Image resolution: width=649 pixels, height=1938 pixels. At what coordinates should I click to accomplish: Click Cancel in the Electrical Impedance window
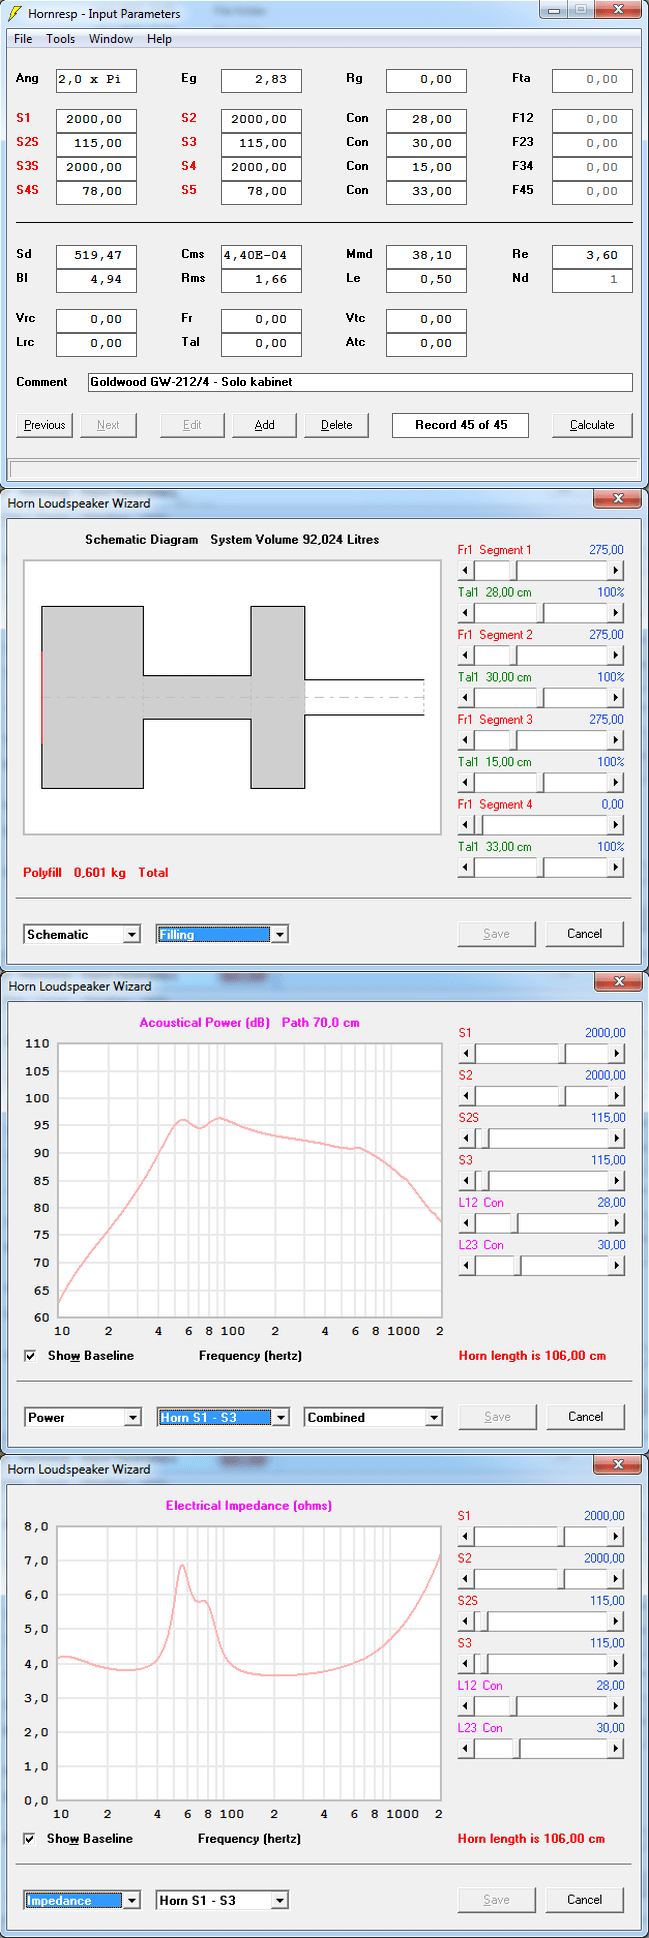coord(585,1900)
